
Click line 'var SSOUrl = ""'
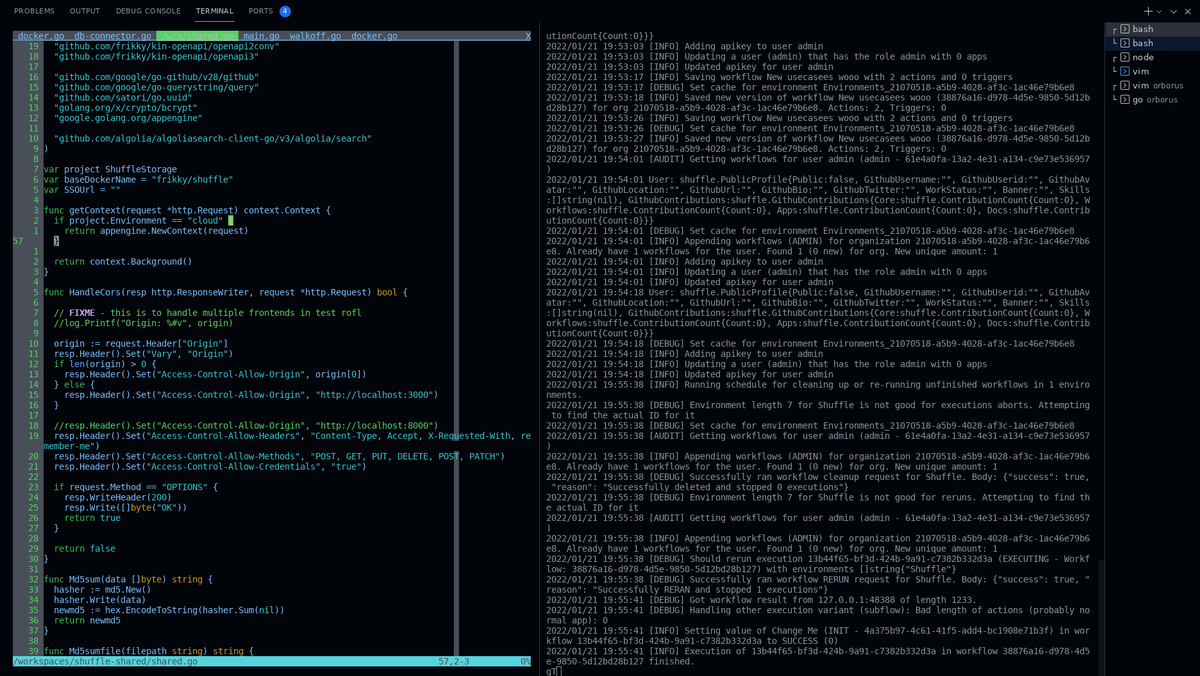tap(82, 189)
